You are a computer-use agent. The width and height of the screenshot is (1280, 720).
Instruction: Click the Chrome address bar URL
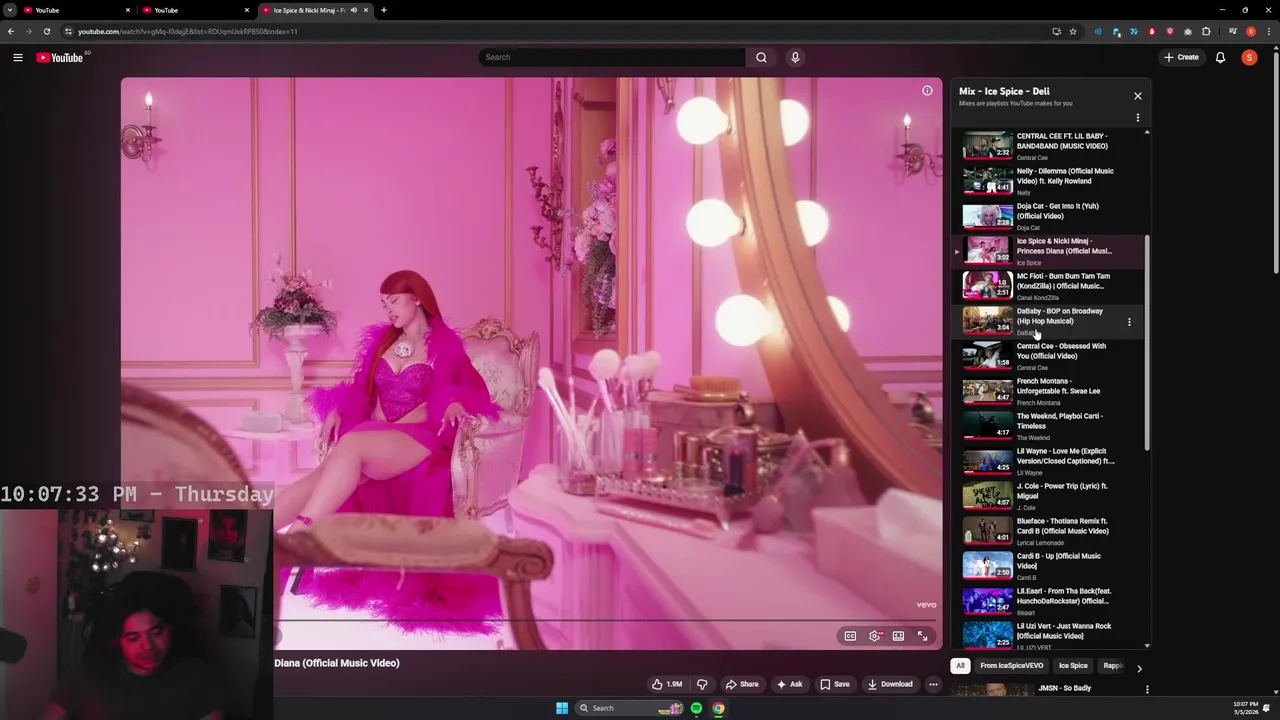[188, 31]
